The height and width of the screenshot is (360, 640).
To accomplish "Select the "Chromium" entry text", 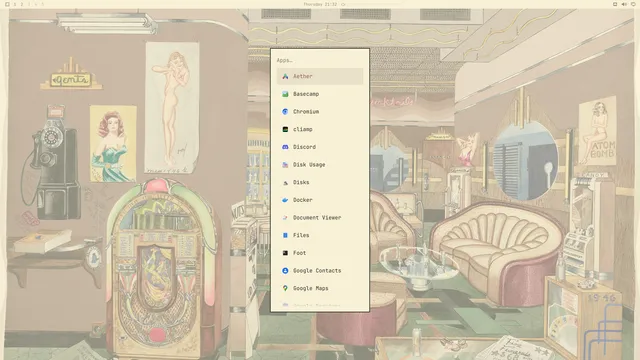I will [306, 111].
